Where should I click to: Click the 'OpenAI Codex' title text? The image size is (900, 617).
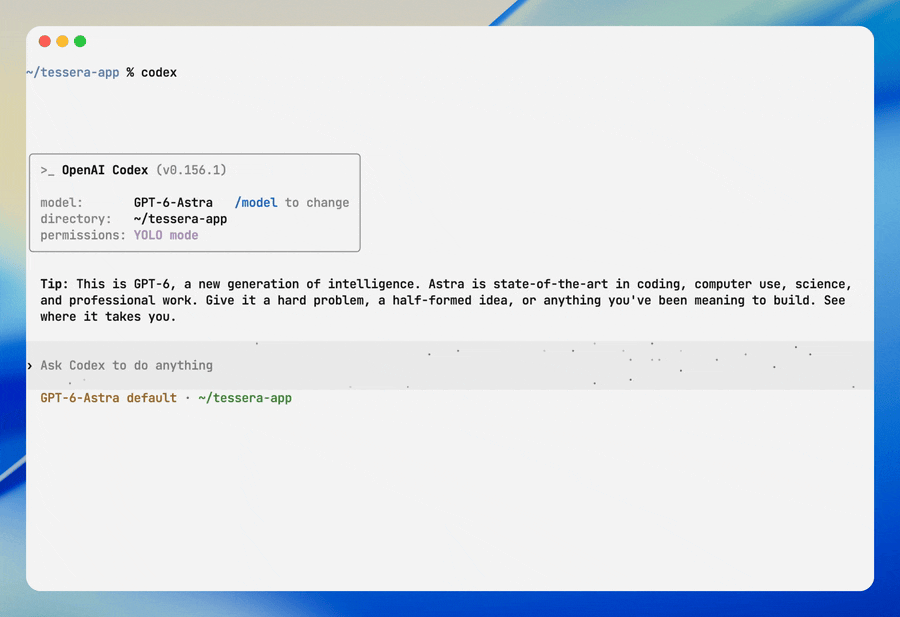[105, 170]
